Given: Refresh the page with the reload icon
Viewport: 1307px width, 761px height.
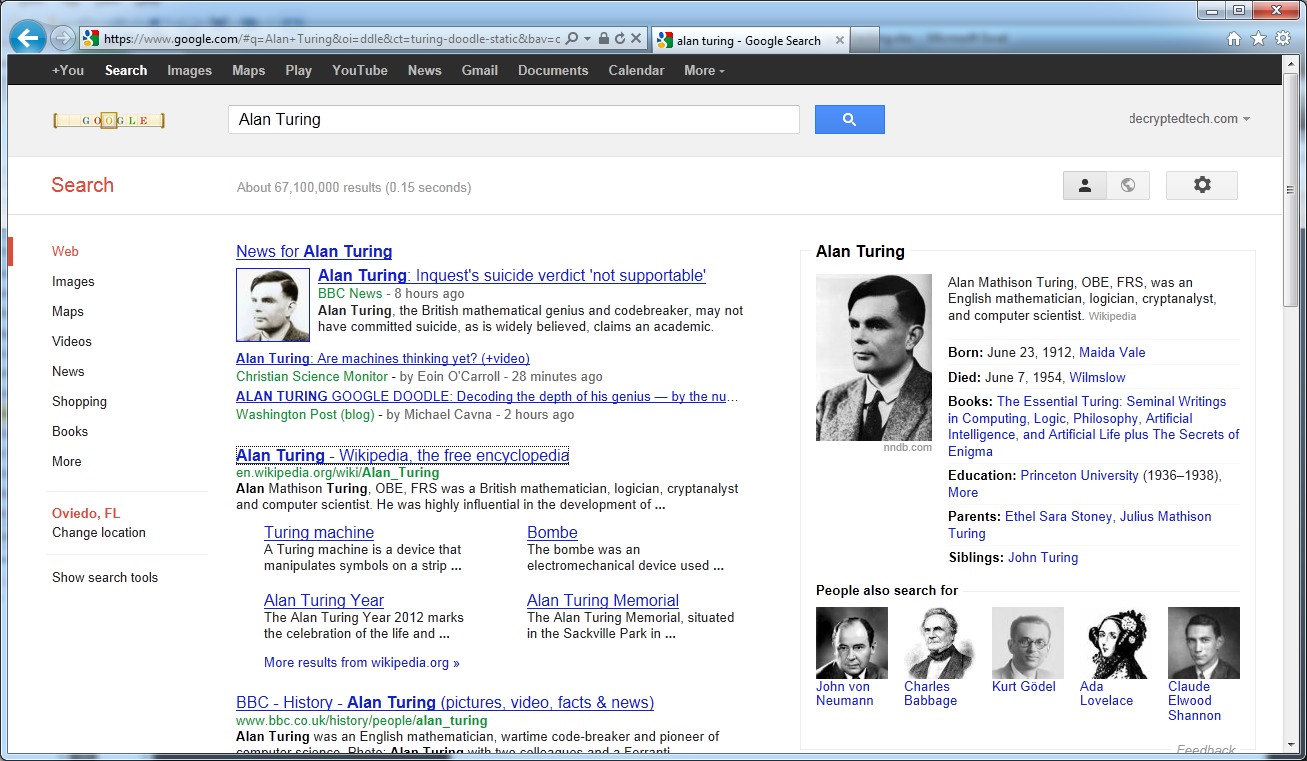Looking at the screenshot, I should tap(619, 39).
